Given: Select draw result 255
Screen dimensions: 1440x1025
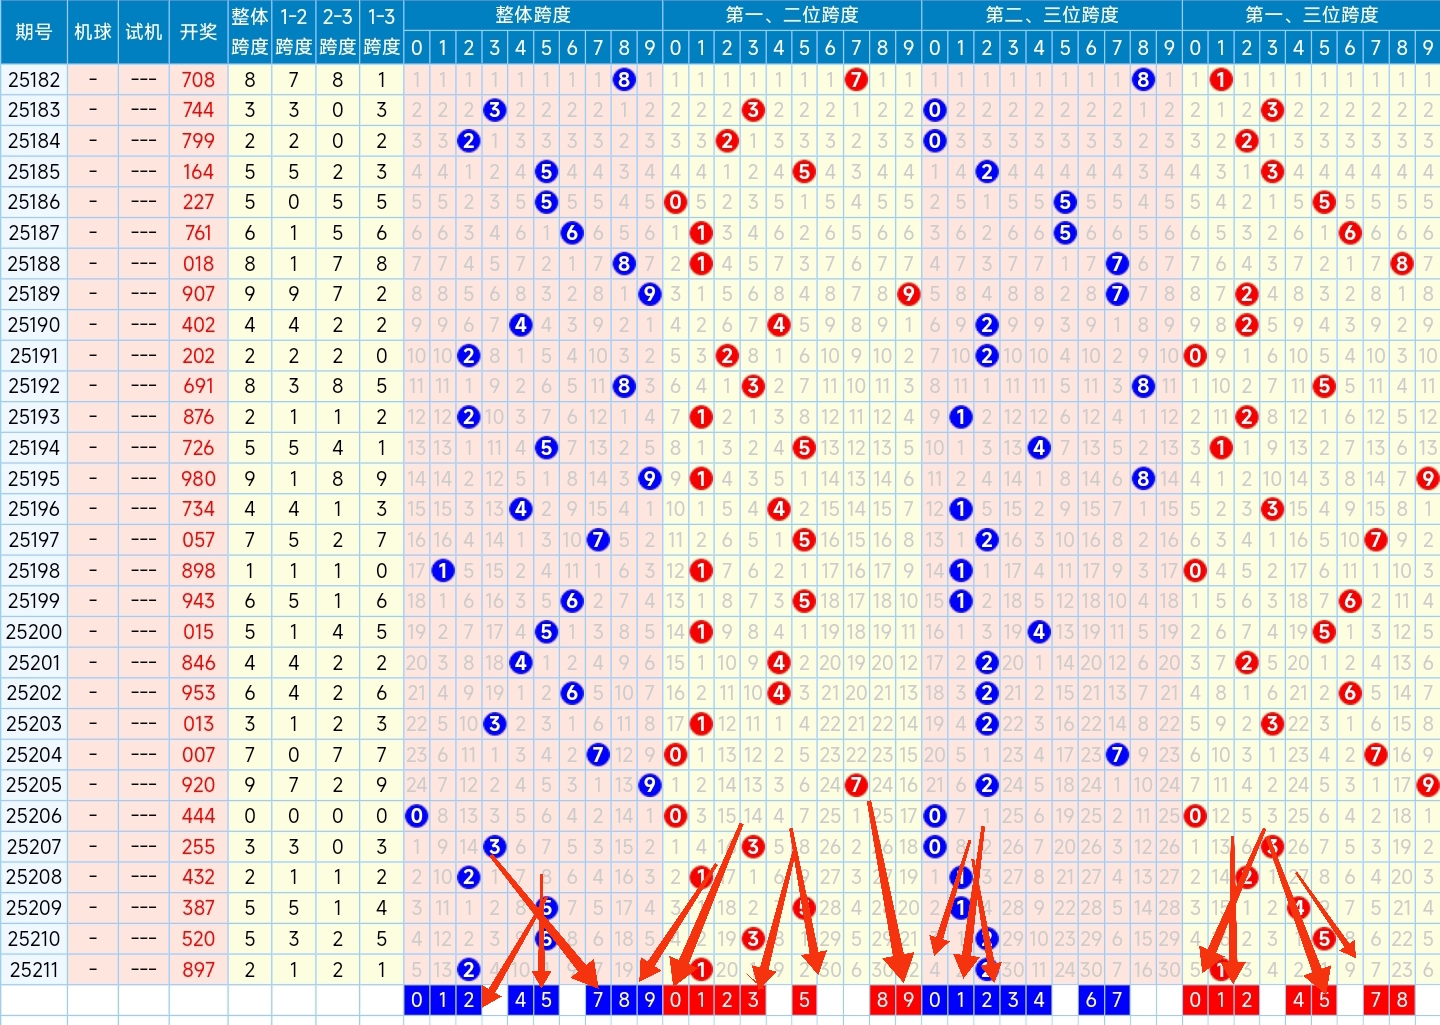Looking at the screenshot, I should (x=198, y=847).
